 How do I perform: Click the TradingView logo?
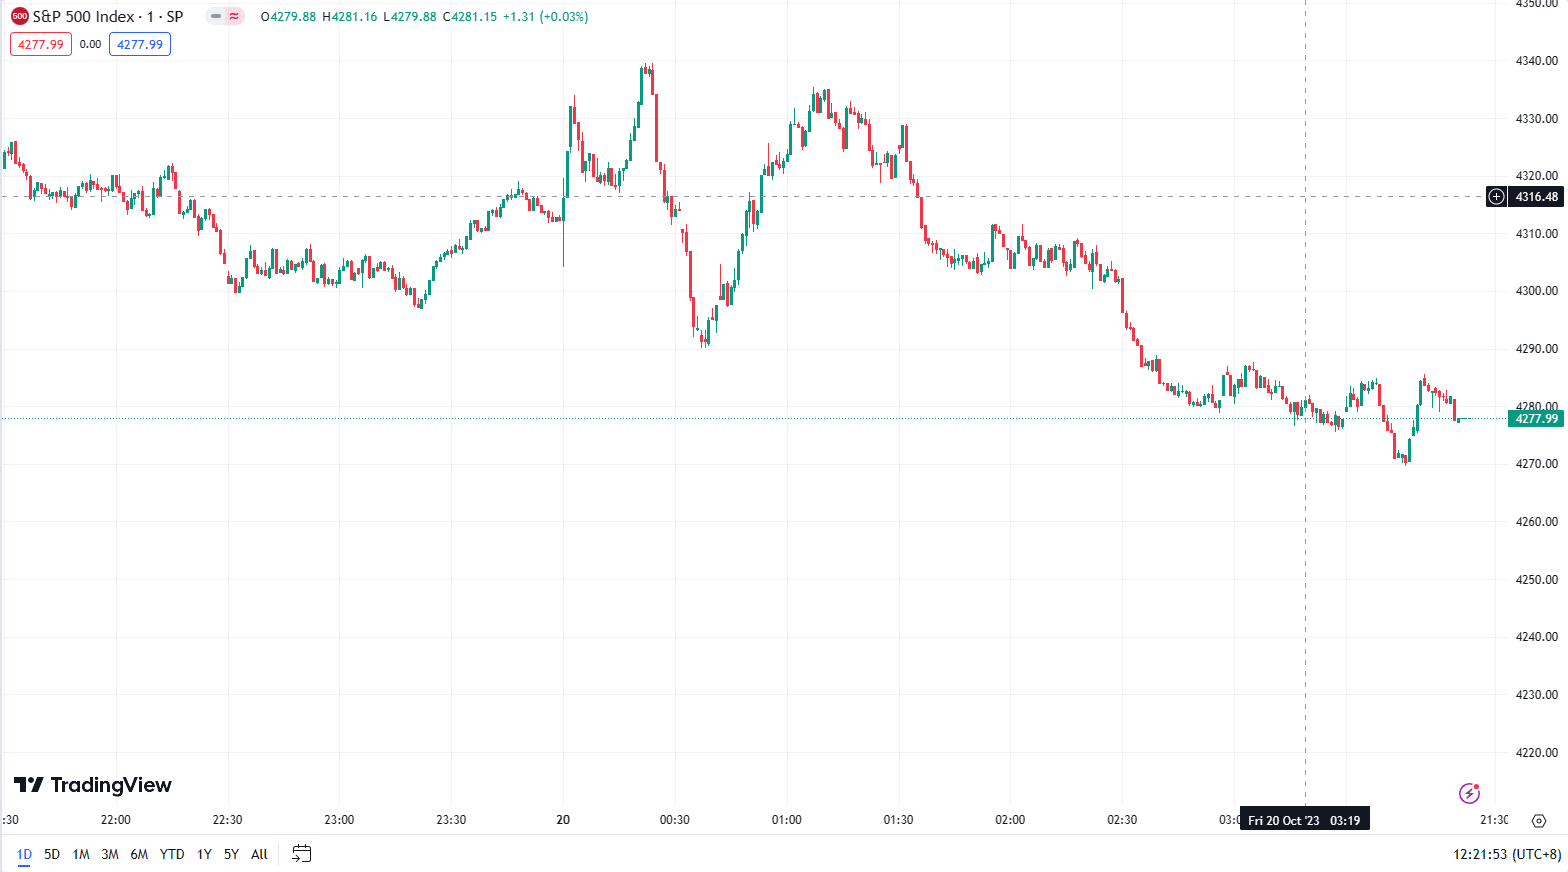pos(93,785)
